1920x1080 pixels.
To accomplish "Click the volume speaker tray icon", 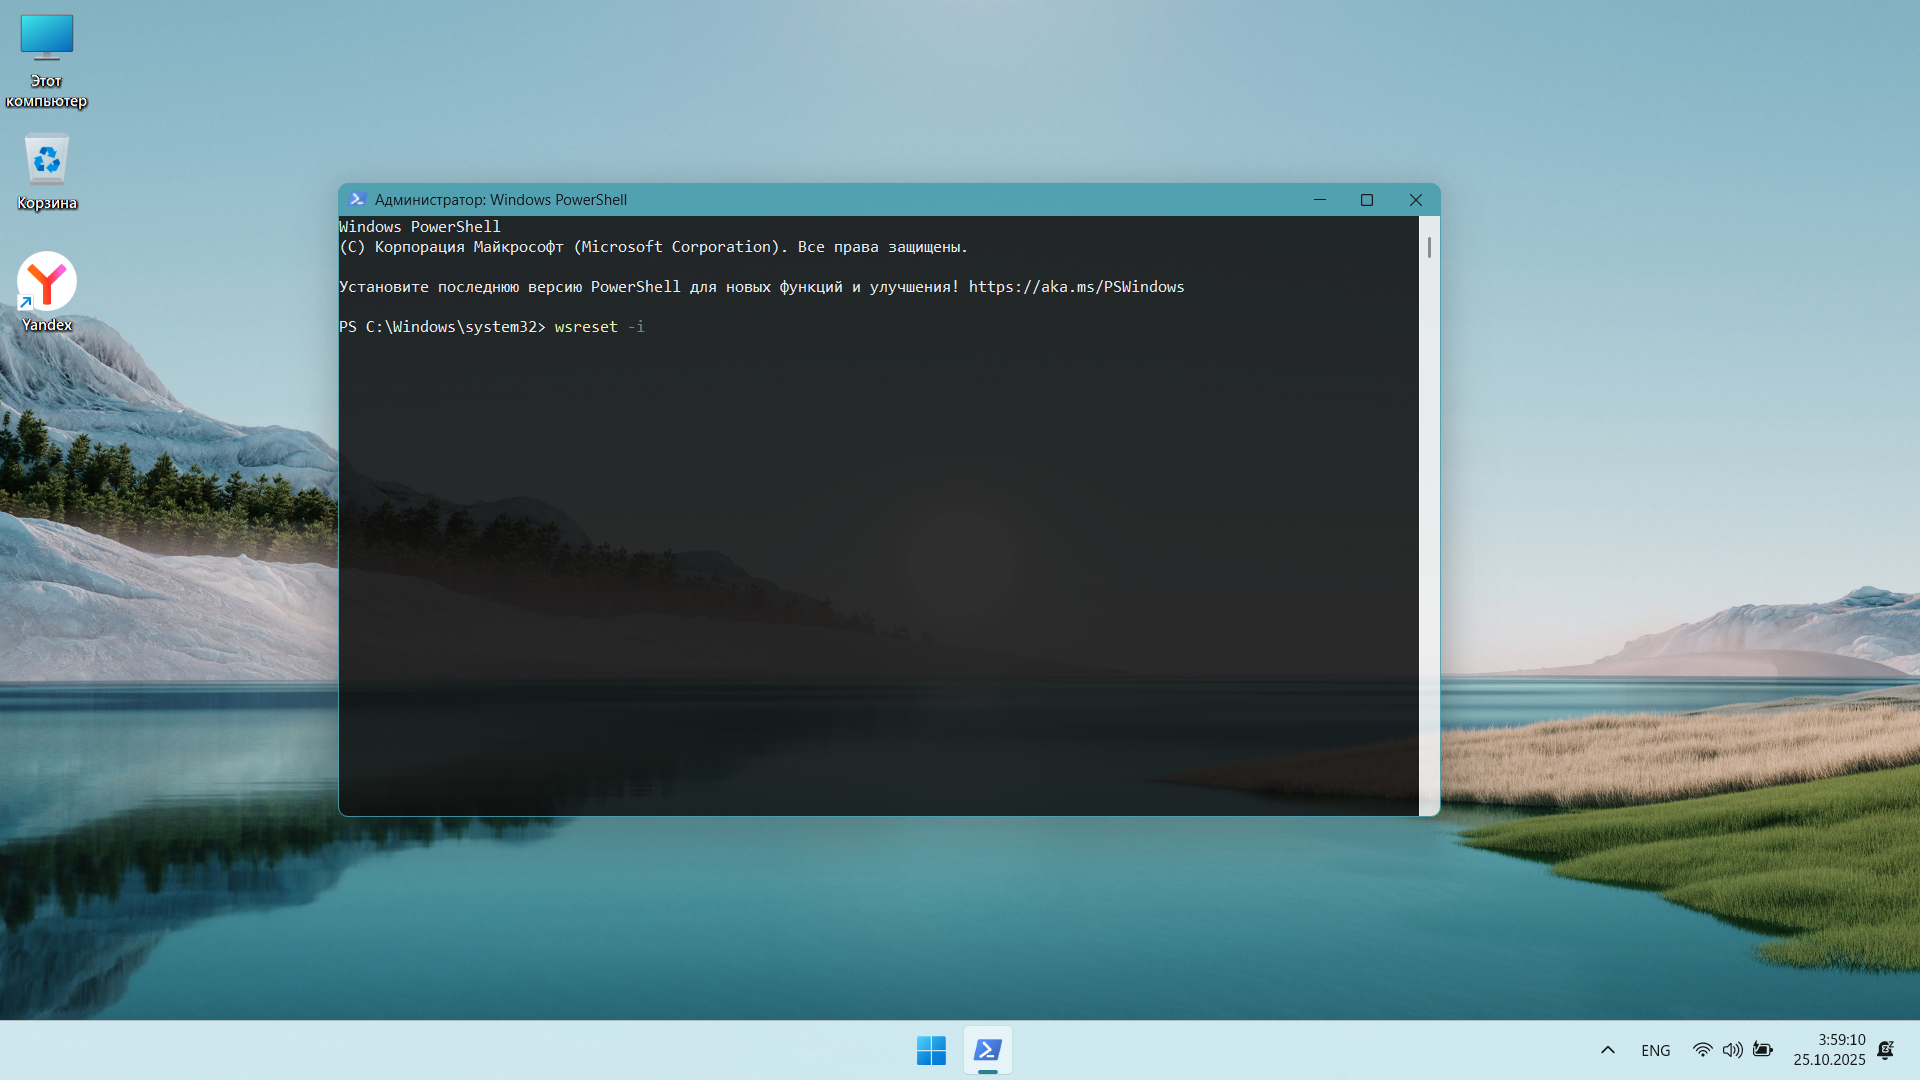I will [x=1732, y=1050].
